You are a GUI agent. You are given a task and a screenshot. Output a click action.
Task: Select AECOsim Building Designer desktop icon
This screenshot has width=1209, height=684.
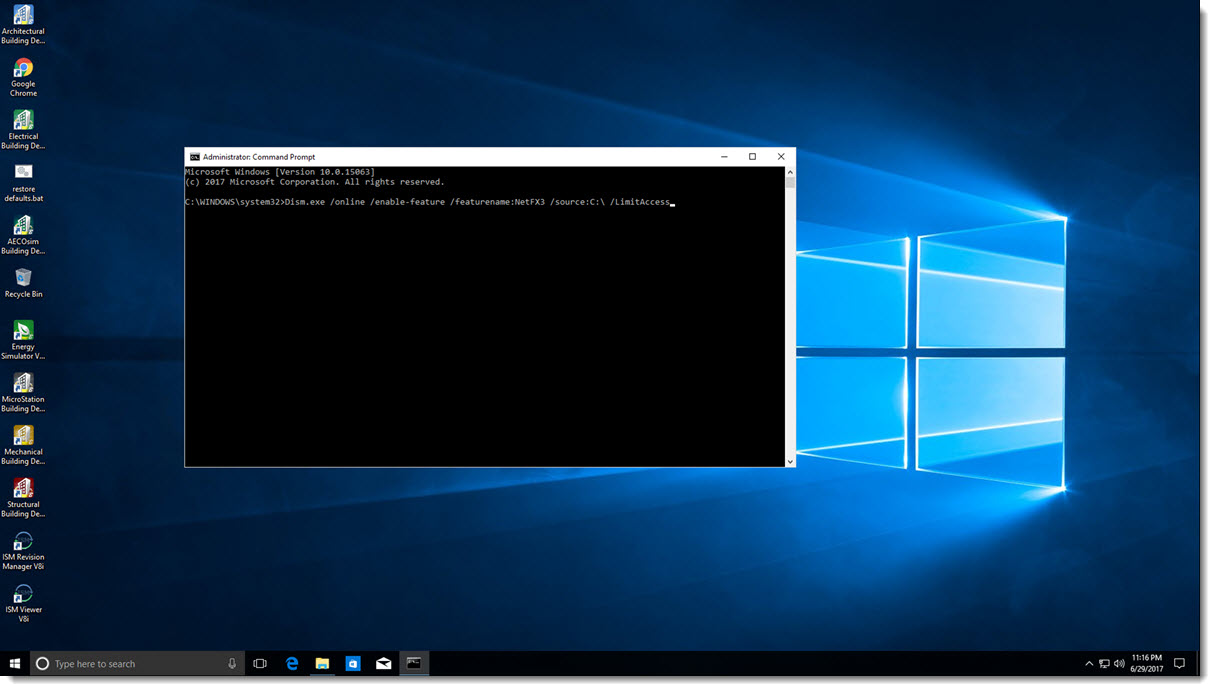(23, 234)
